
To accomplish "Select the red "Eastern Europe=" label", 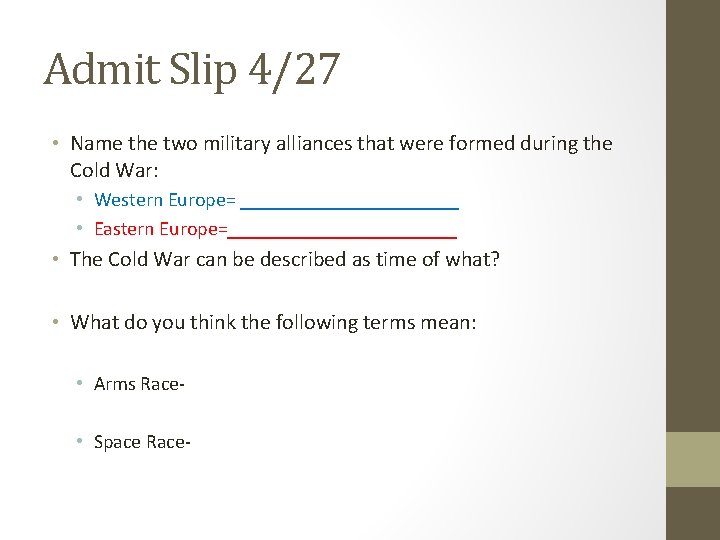I will coord(161,229).
